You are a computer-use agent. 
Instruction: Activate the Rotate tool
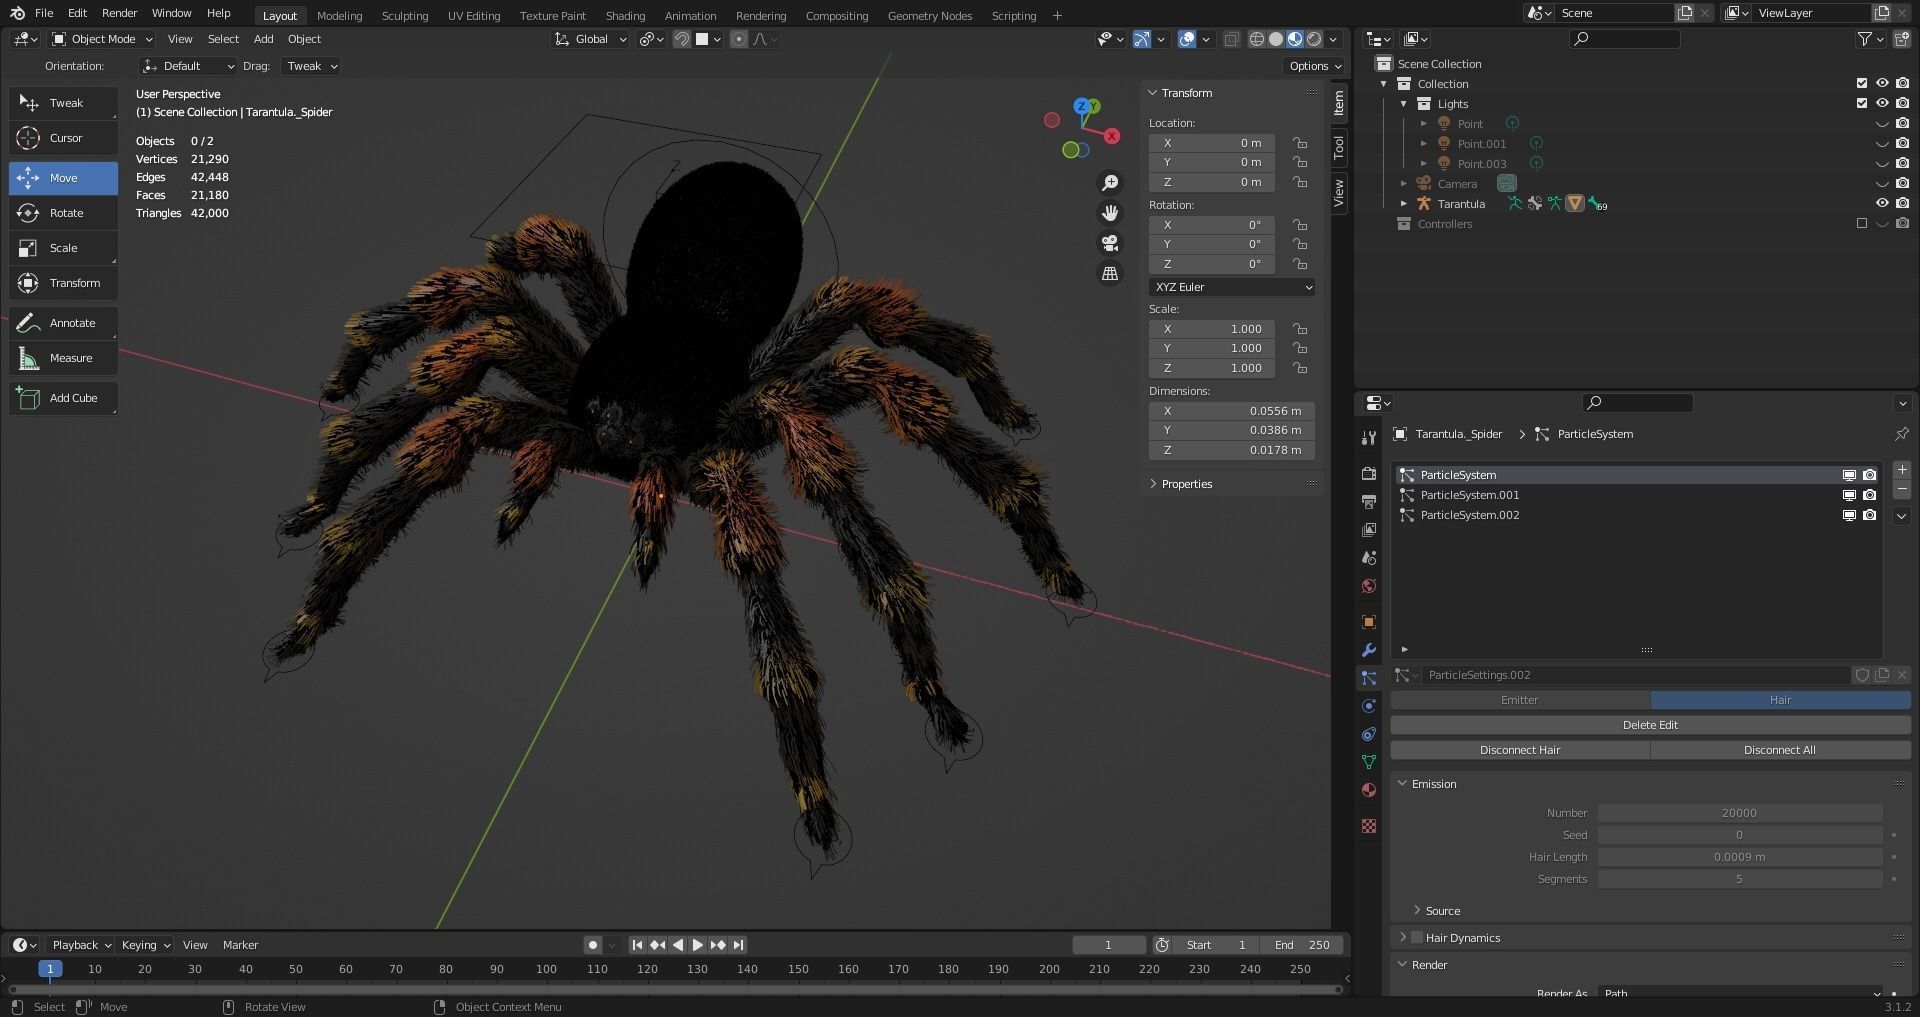(x=63, y=213)
